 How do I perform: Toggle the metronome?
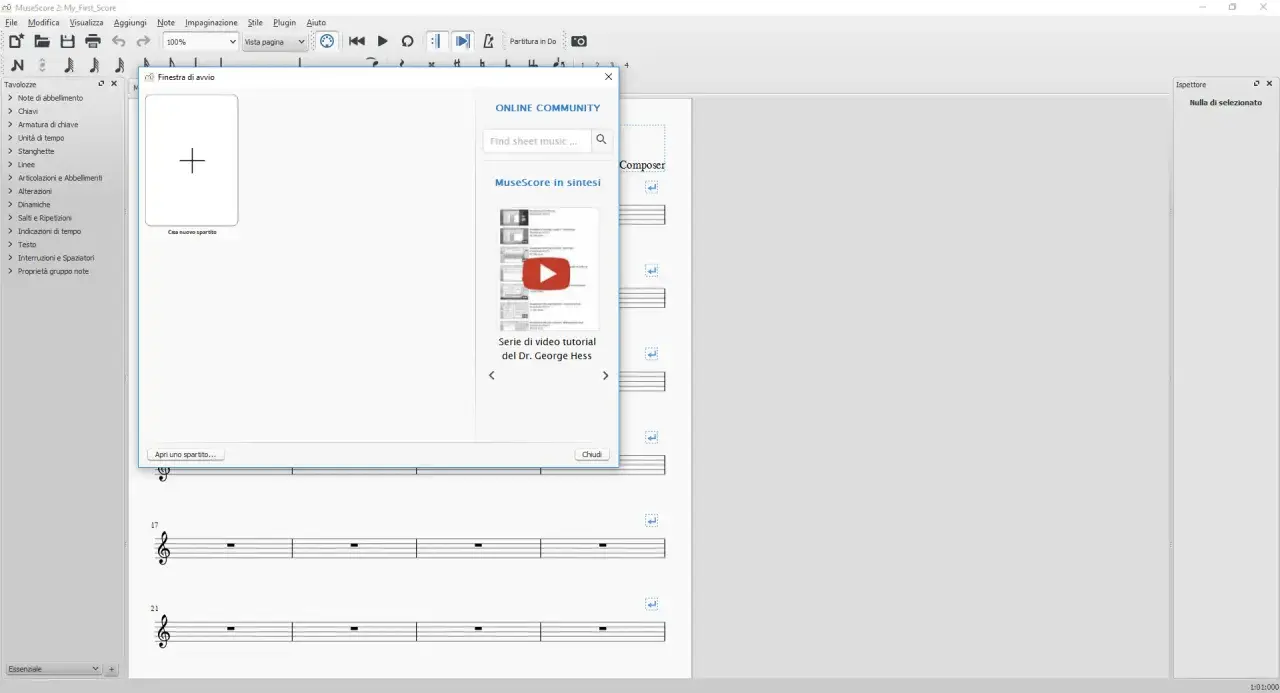[488, 41]
